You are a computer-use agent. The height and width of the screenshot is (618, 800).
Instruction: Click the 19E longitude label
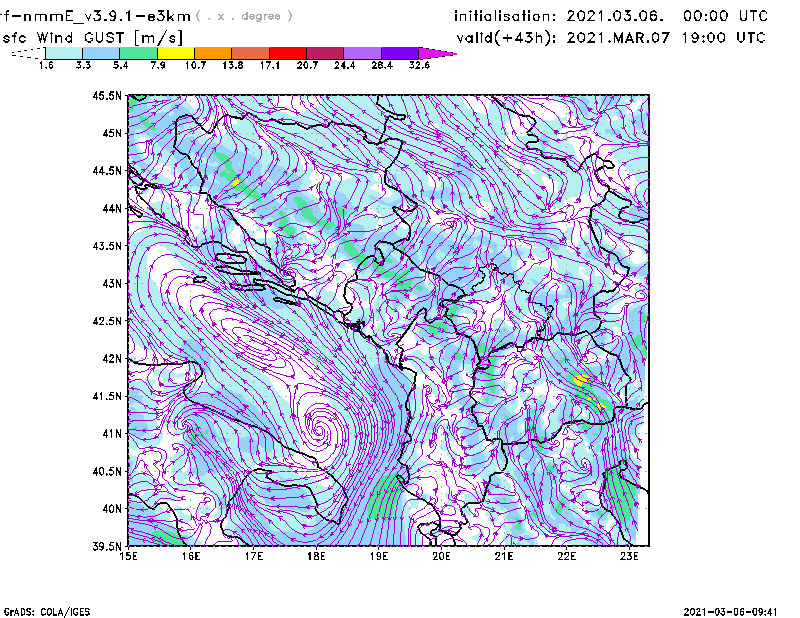[x=379, y=556]
